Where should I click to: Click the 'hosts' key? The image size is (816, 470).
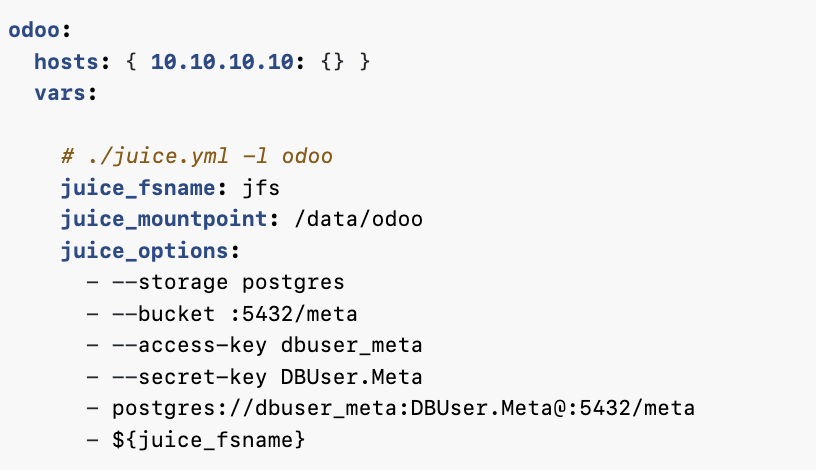pyautogui.click(x=65, y=62)
